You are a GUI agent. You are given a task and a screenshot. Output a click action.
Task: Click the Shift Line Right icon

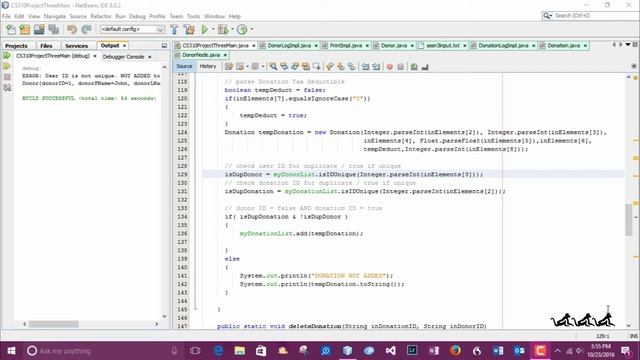(x=376, y=67)
